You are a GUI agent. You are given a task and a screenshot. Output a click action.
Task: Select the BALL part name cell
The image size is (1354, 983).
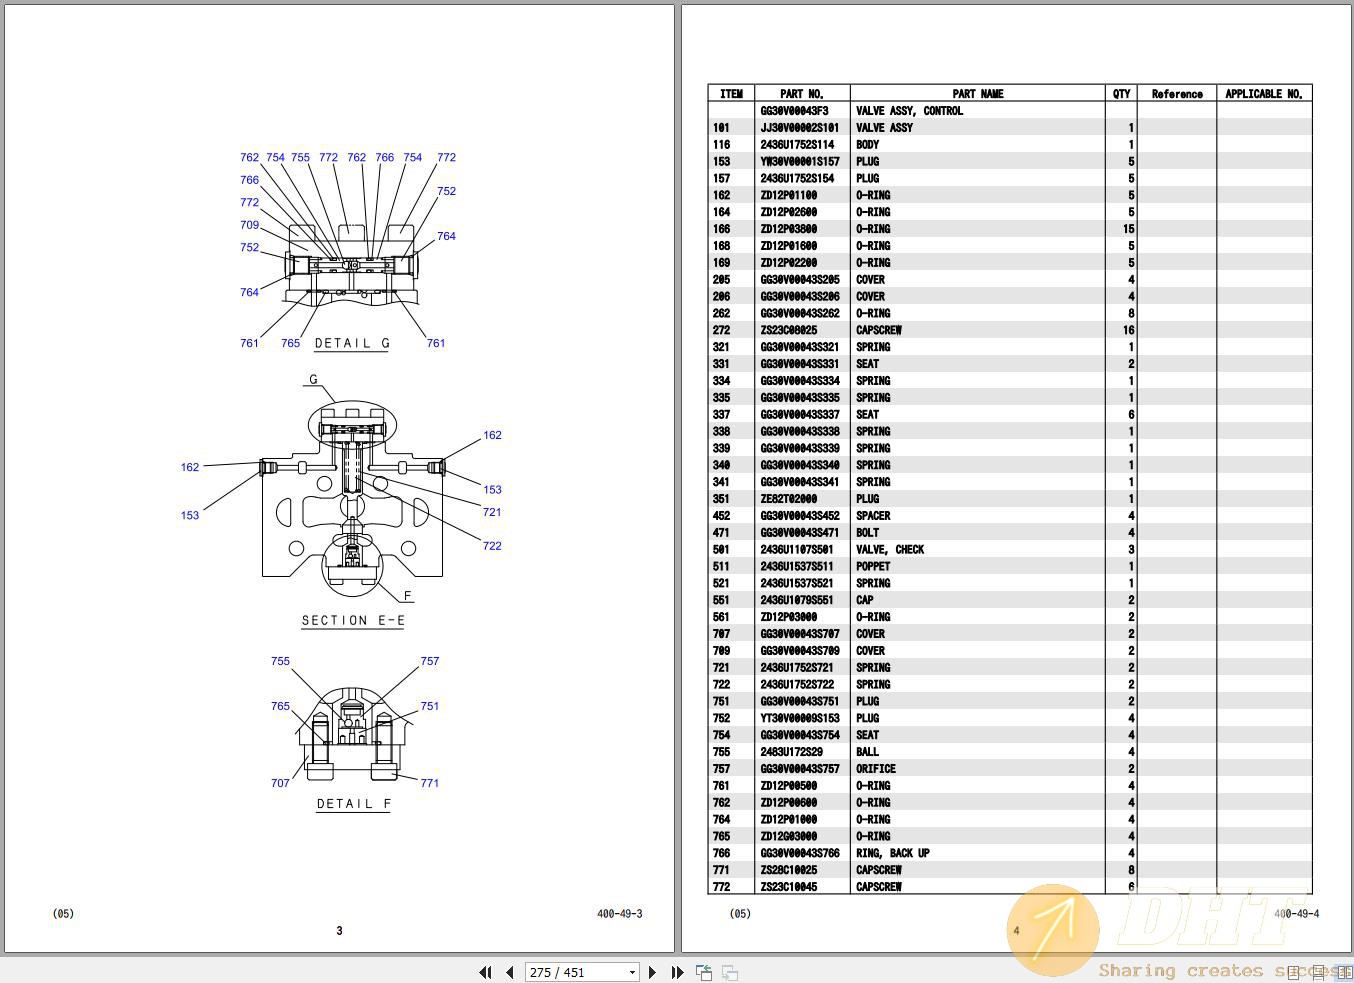click(868, 752)
